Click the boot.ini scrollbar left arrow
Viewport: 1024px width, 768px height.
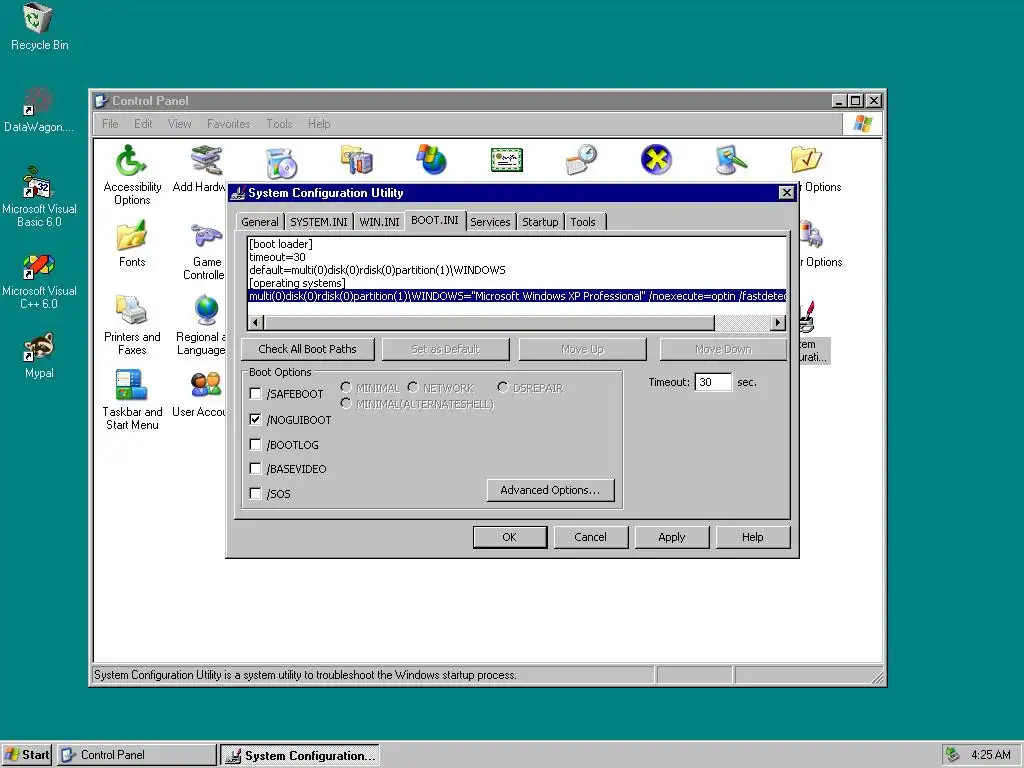coord(256,323)
